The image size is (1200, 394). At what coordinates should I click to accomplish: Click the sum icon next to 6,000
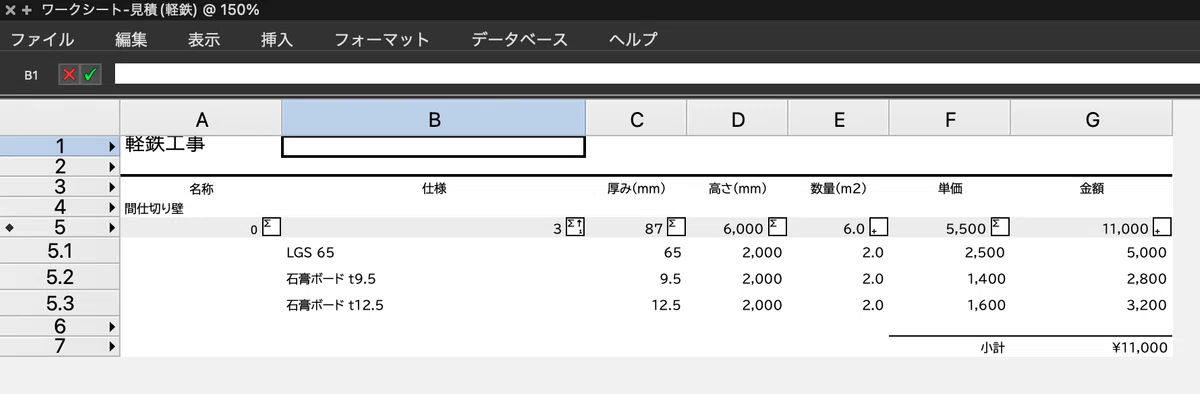pyautogui.click(x=777, y=226)
